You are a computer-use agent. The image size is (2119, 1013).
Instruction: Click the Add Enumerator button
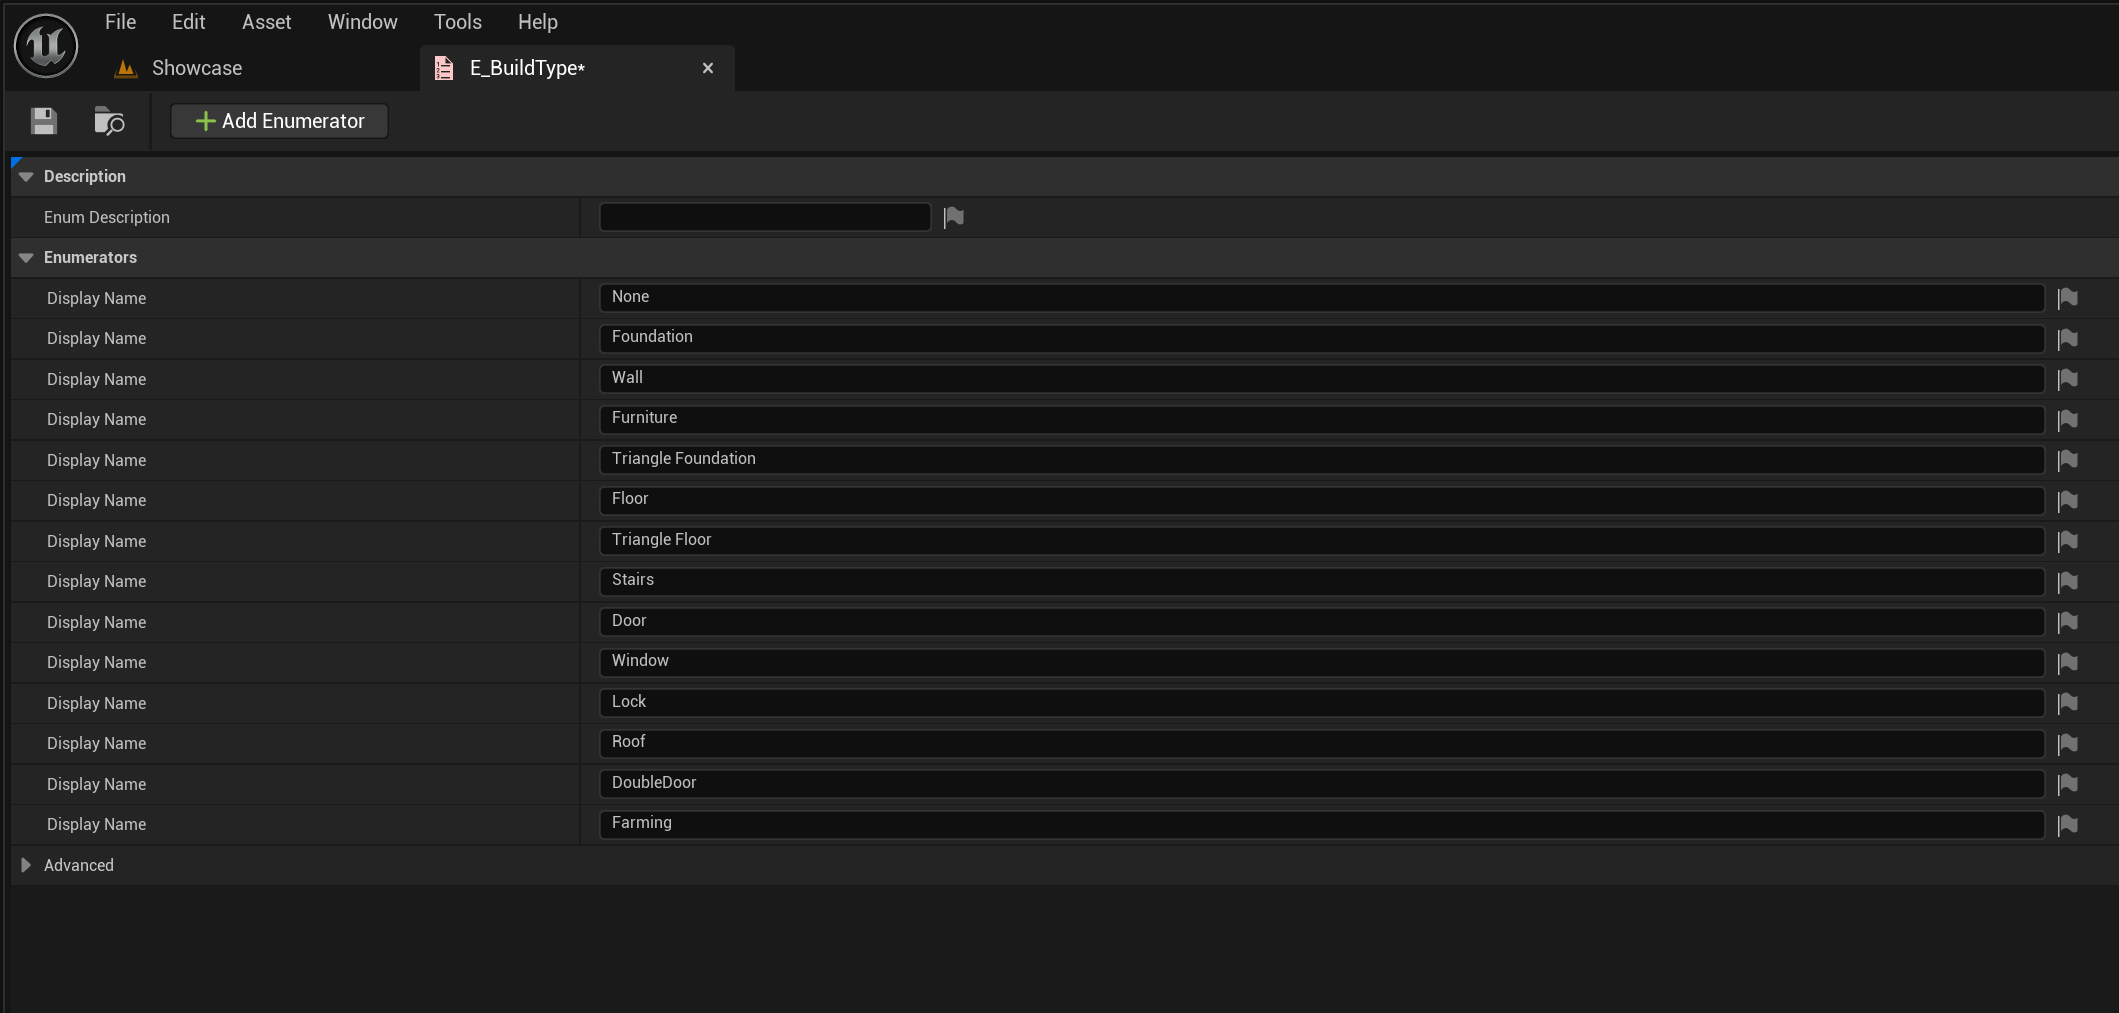pyautogui.click(x=279, y=121)
